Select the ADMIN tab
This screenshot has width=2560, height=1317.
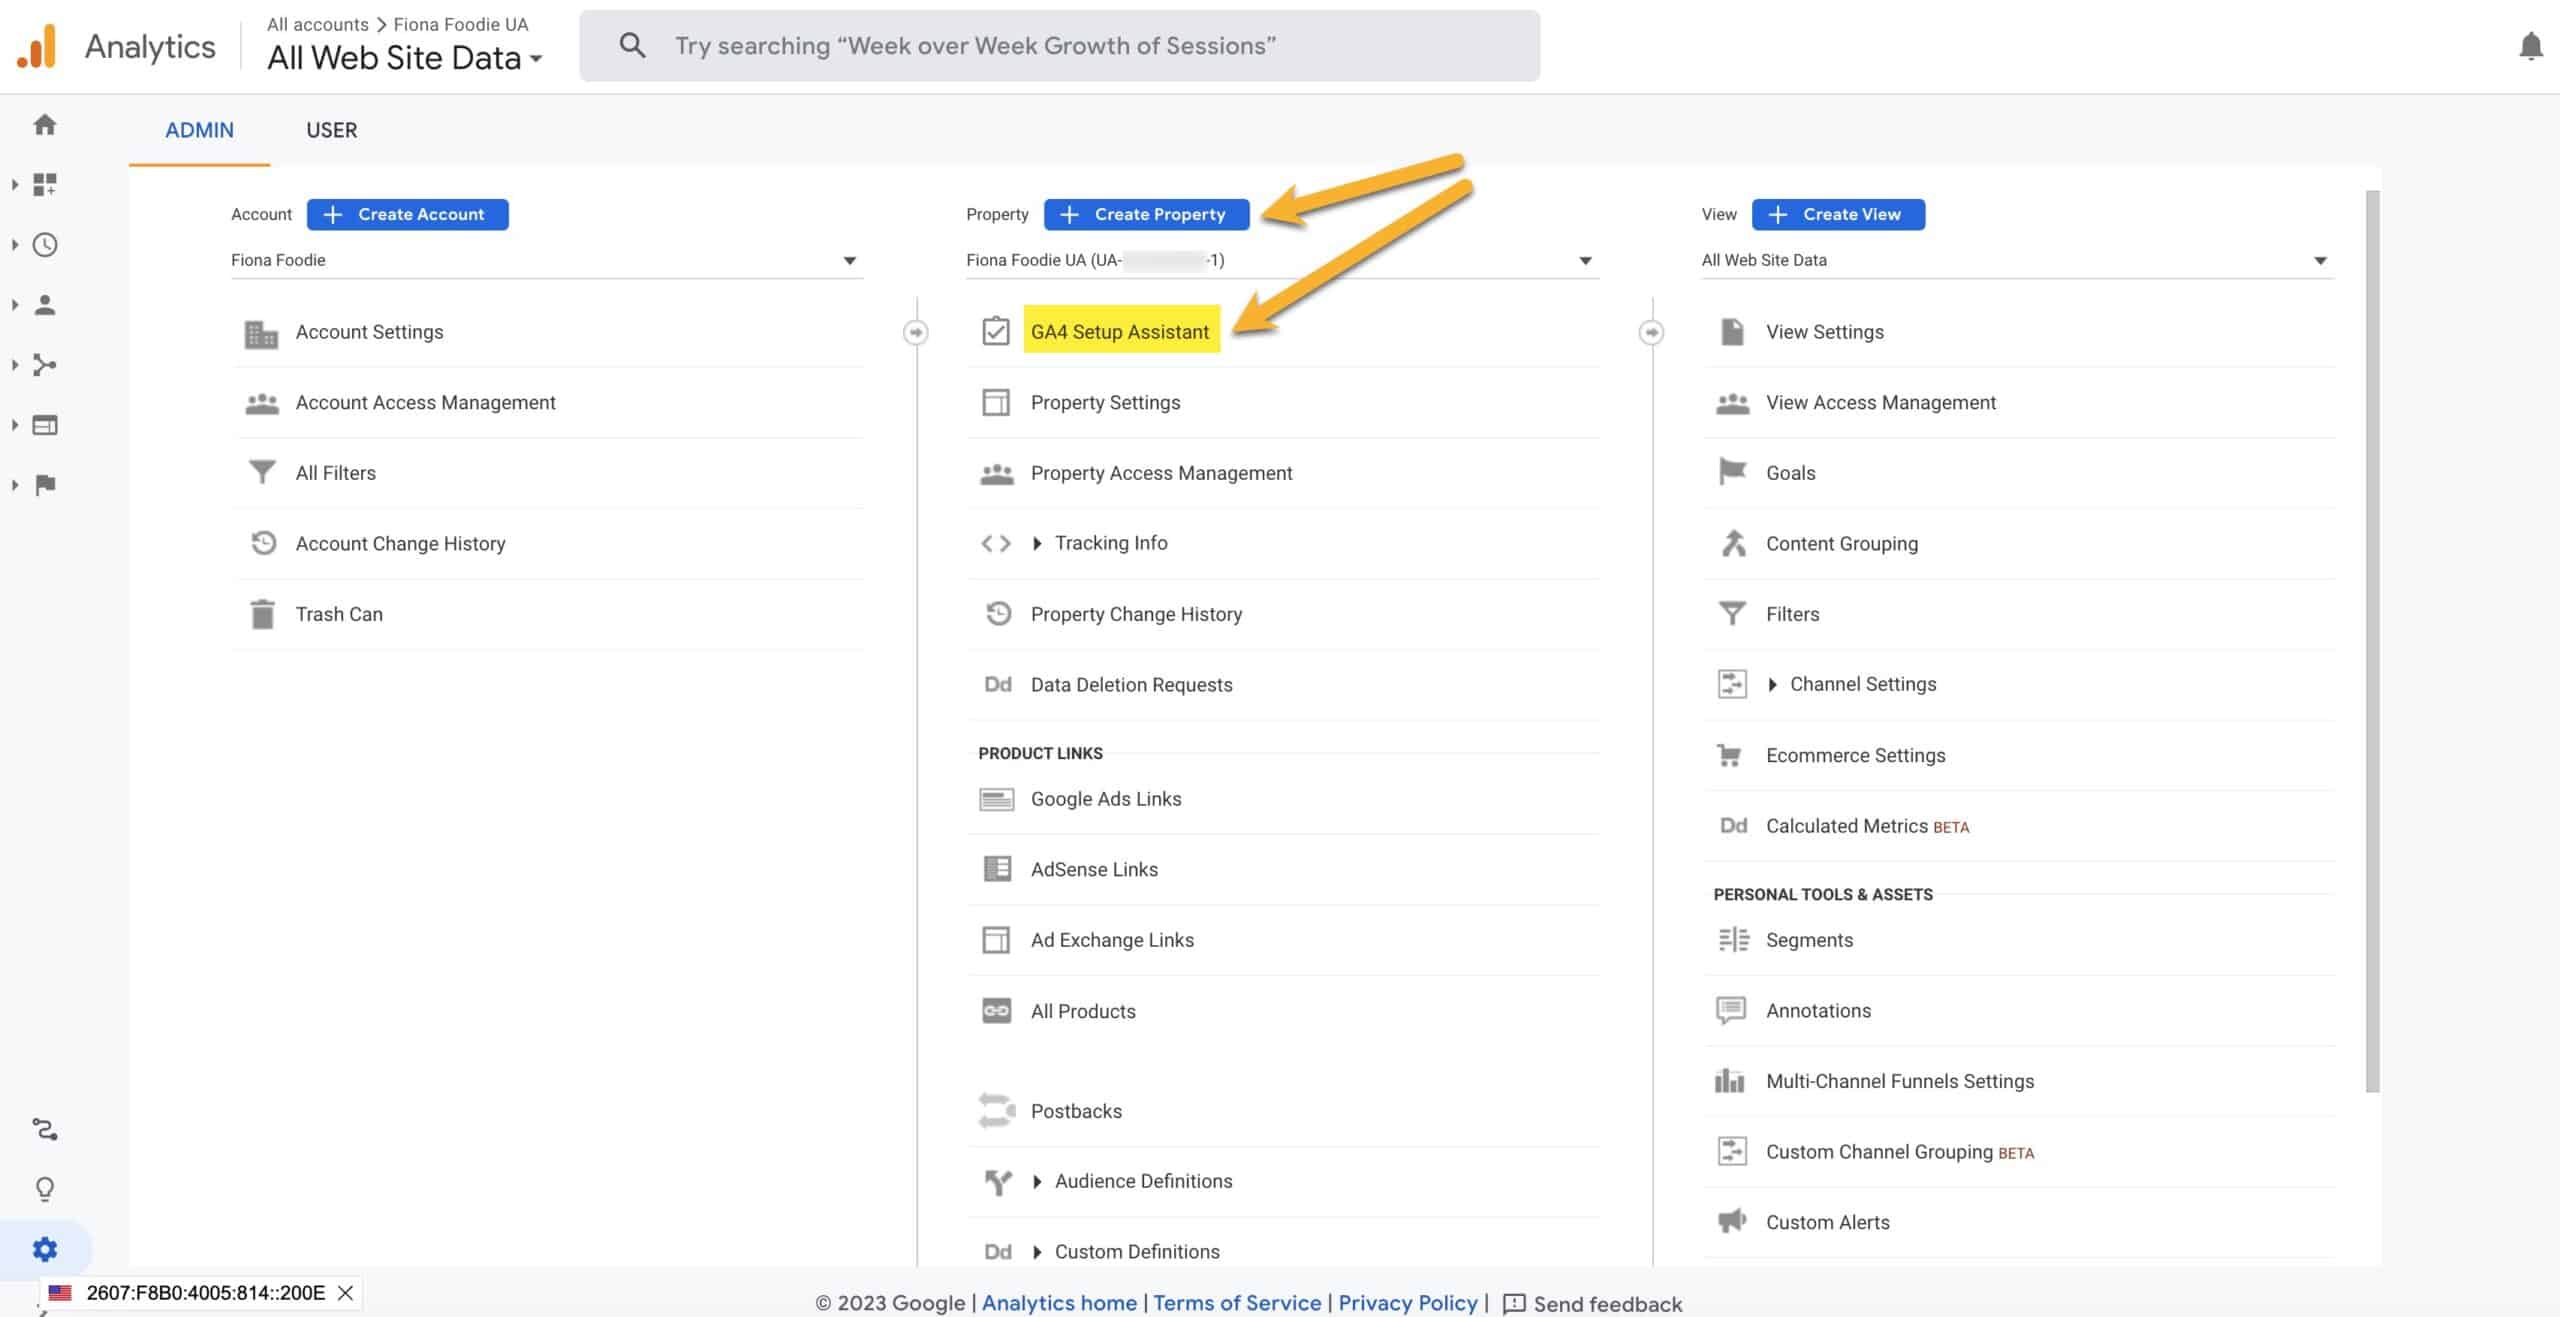point(198,129)
